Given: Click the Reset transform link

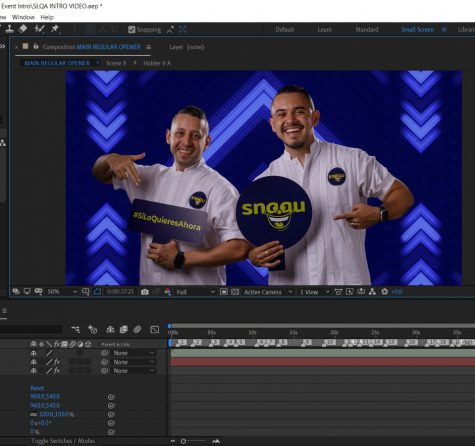Looking at the screenshot, I should [x=37, y=388].
